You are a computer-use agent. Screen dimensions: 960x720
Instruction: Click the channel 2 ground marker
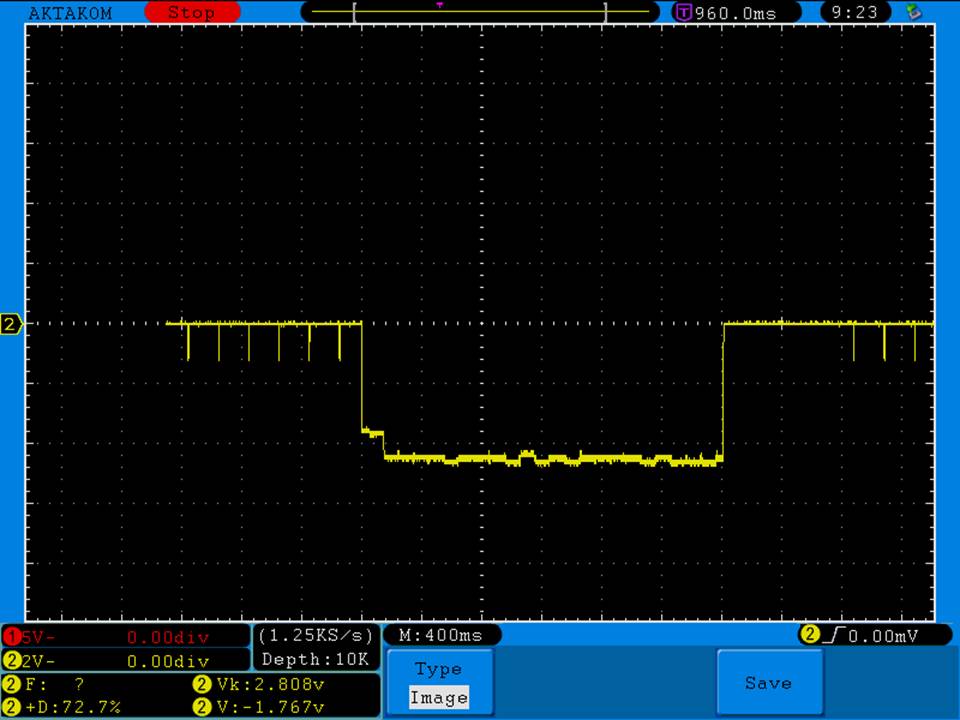tap(11, 324)
